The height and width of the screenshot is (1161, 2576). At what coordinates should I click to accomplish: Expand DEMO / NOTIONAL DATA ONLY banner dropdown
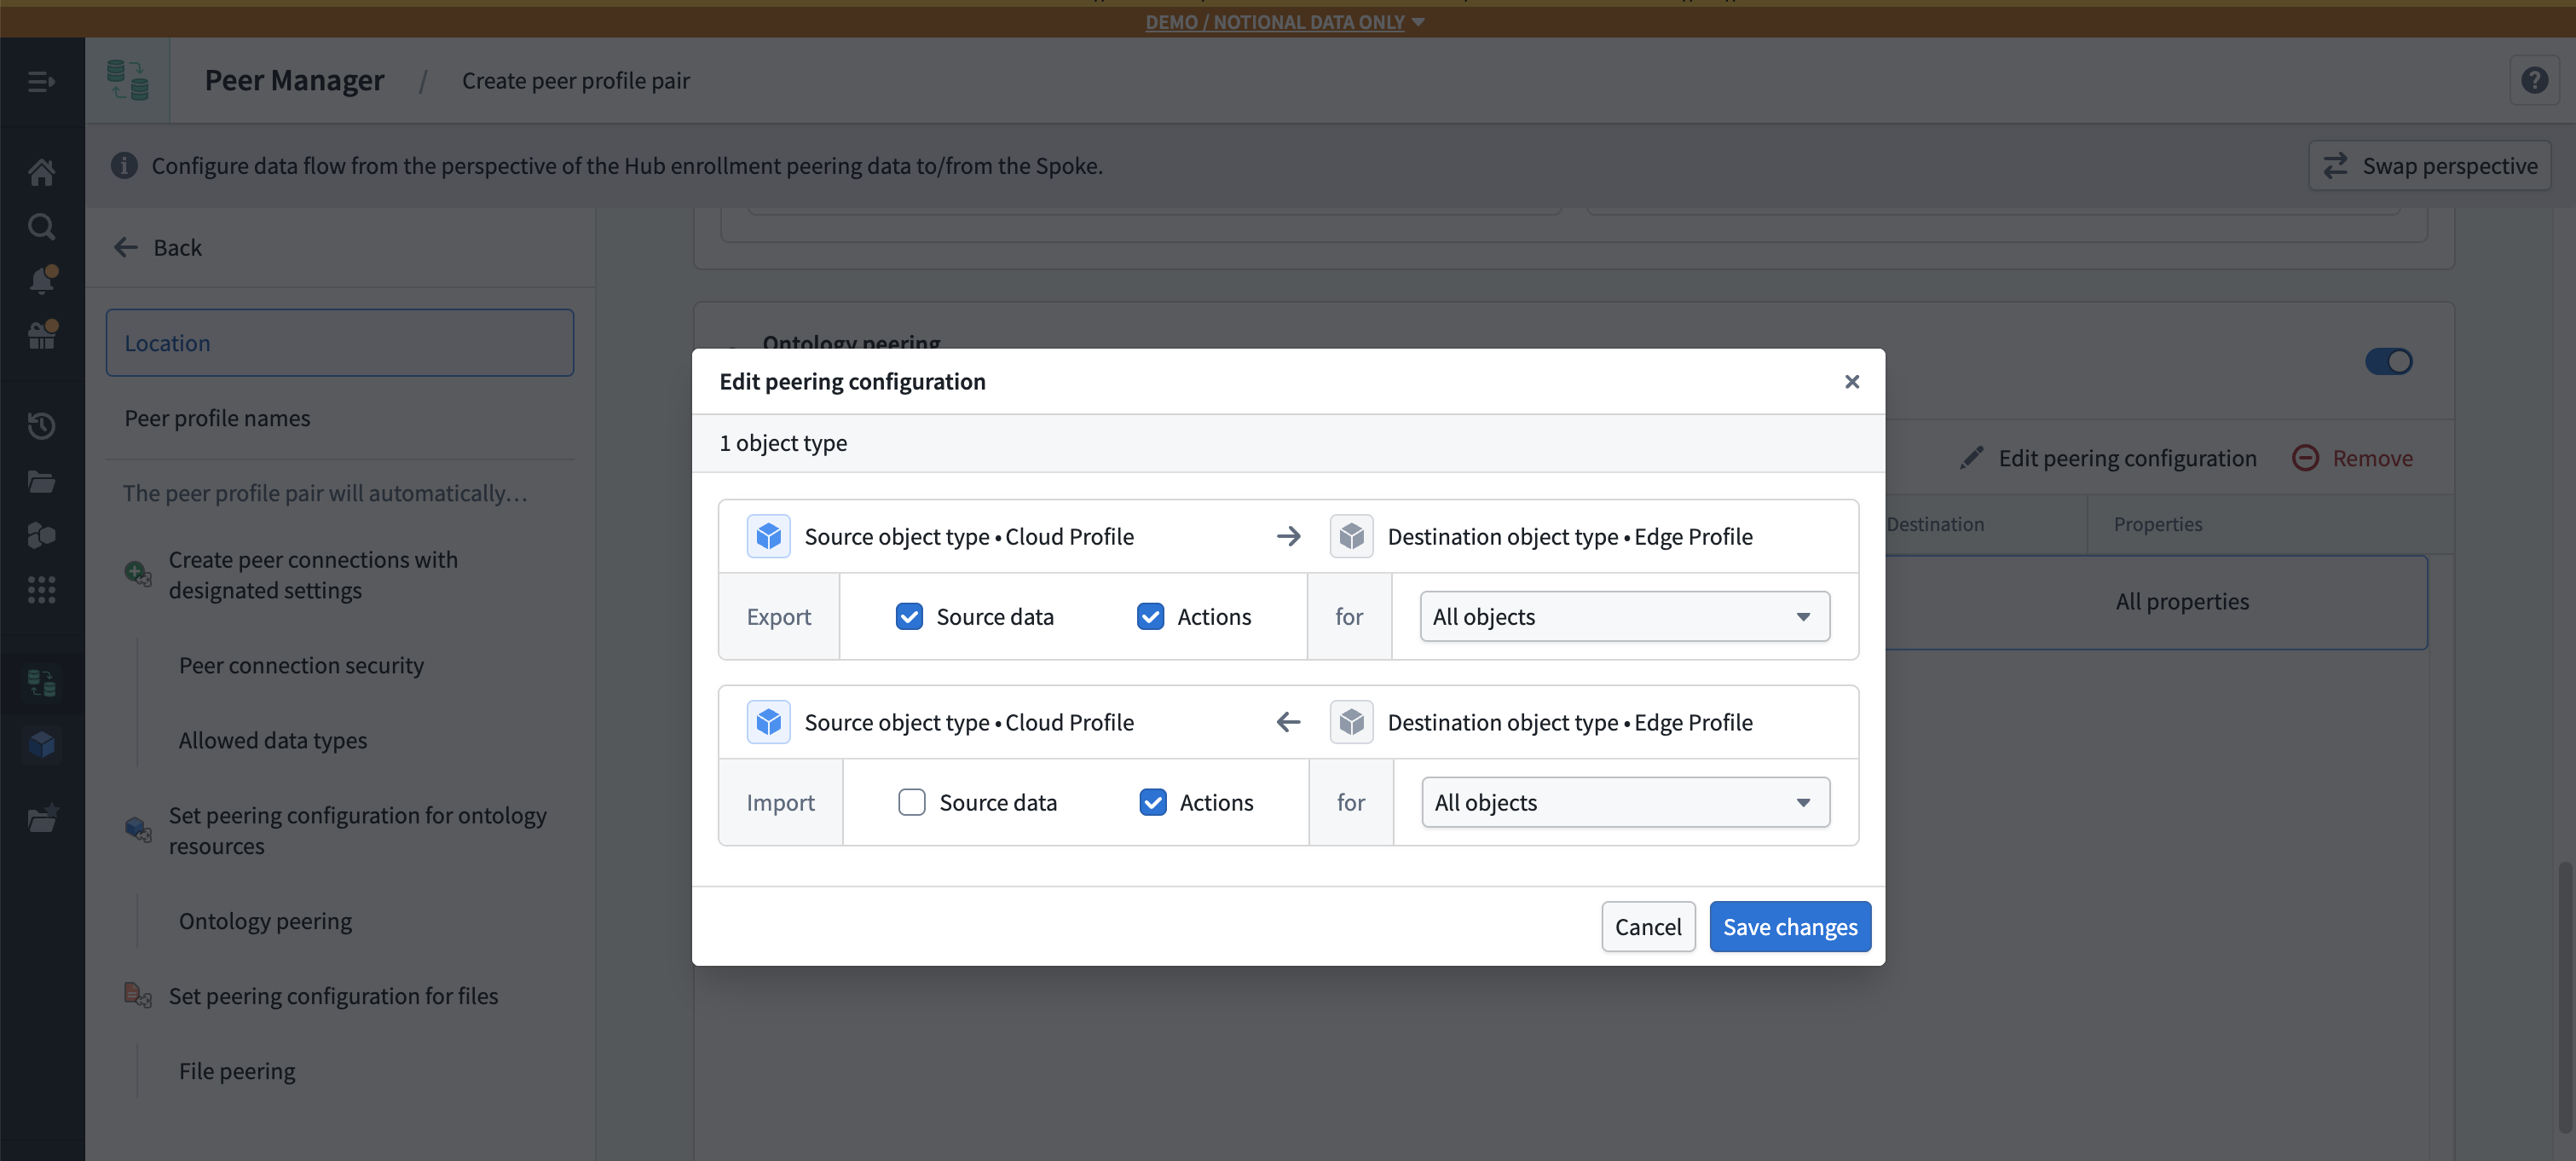pos(1285,21)
